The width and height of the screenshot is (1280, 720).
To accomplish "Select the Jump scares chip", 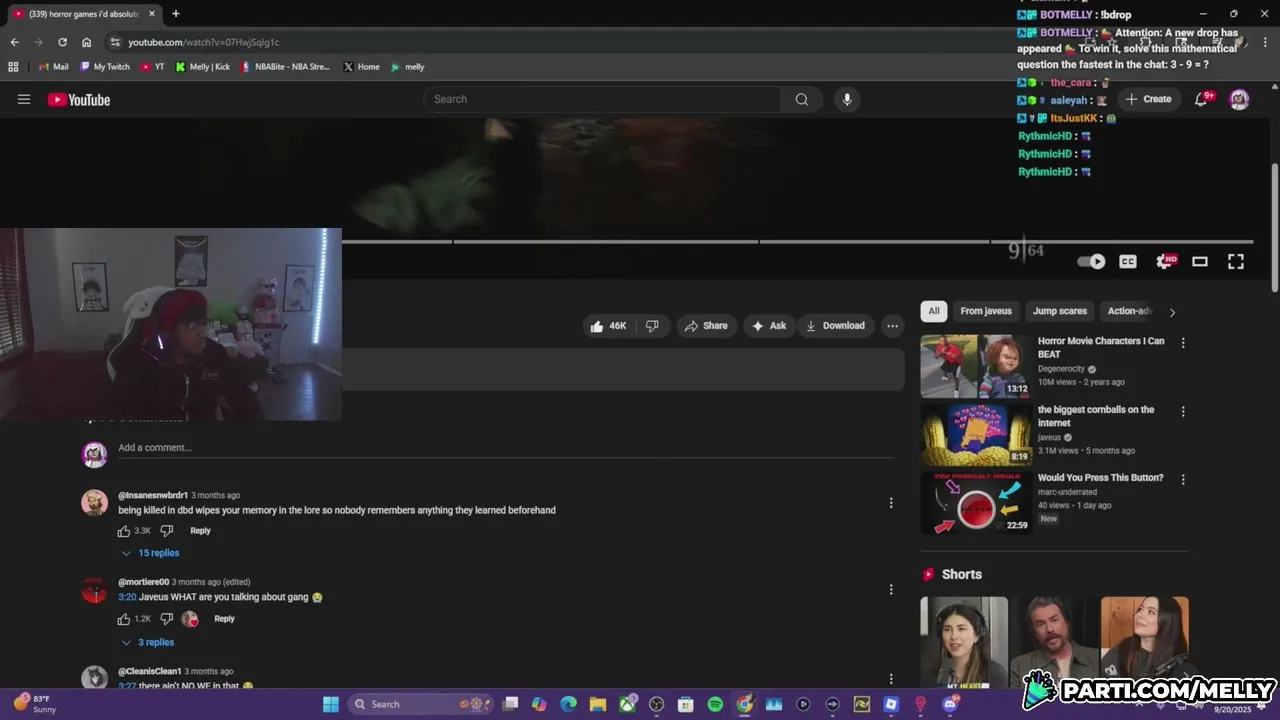I will [1059, 311].
